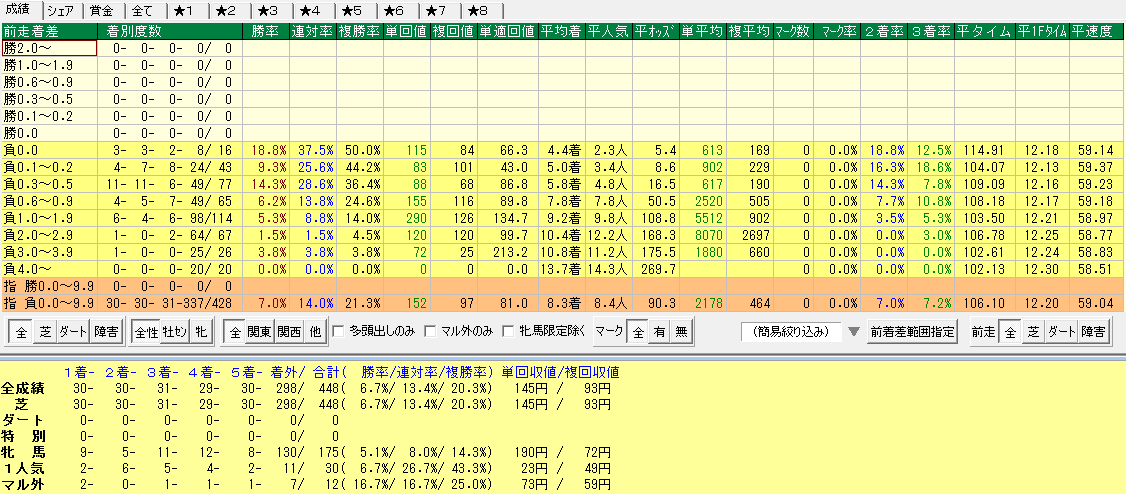Viewport: 1126px width, 494px height.
Task: Click the 着別度数 column header
Action: pyautogui.click(x=170, y=31)
